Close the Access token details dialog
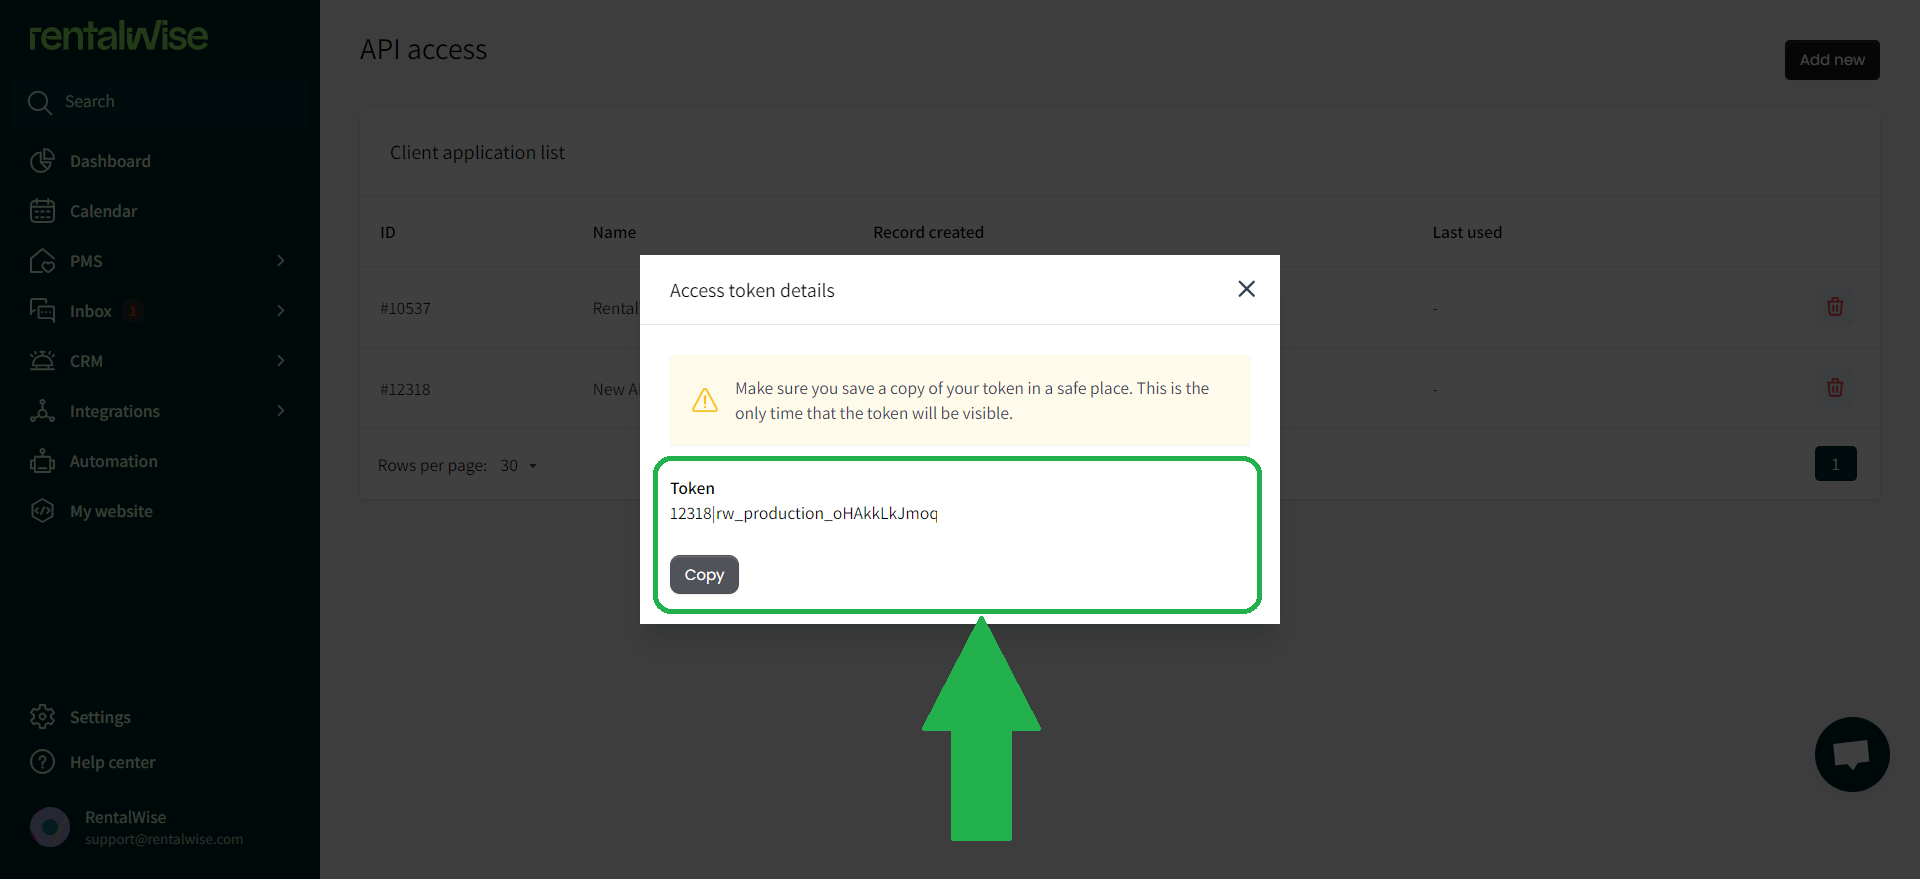Image resolution: width=1920 pixels, height=879 pixels. tap(1246, 289)
